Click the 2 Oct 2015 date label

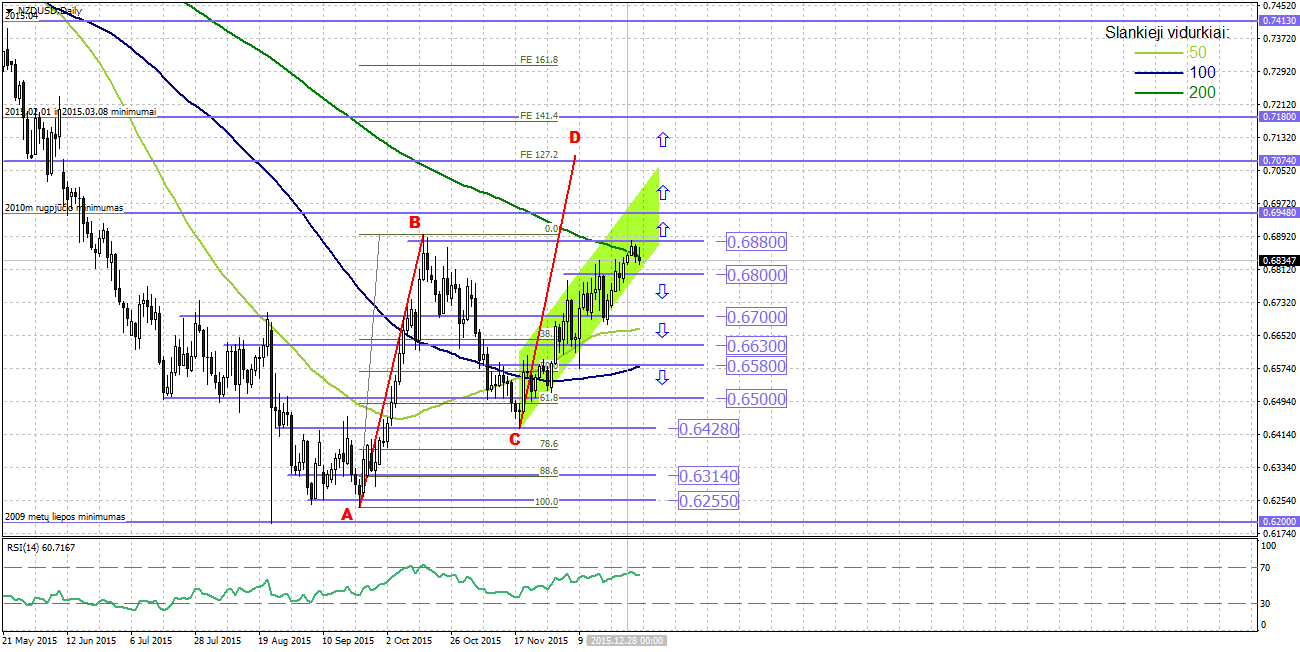click(x=409, y=640)
